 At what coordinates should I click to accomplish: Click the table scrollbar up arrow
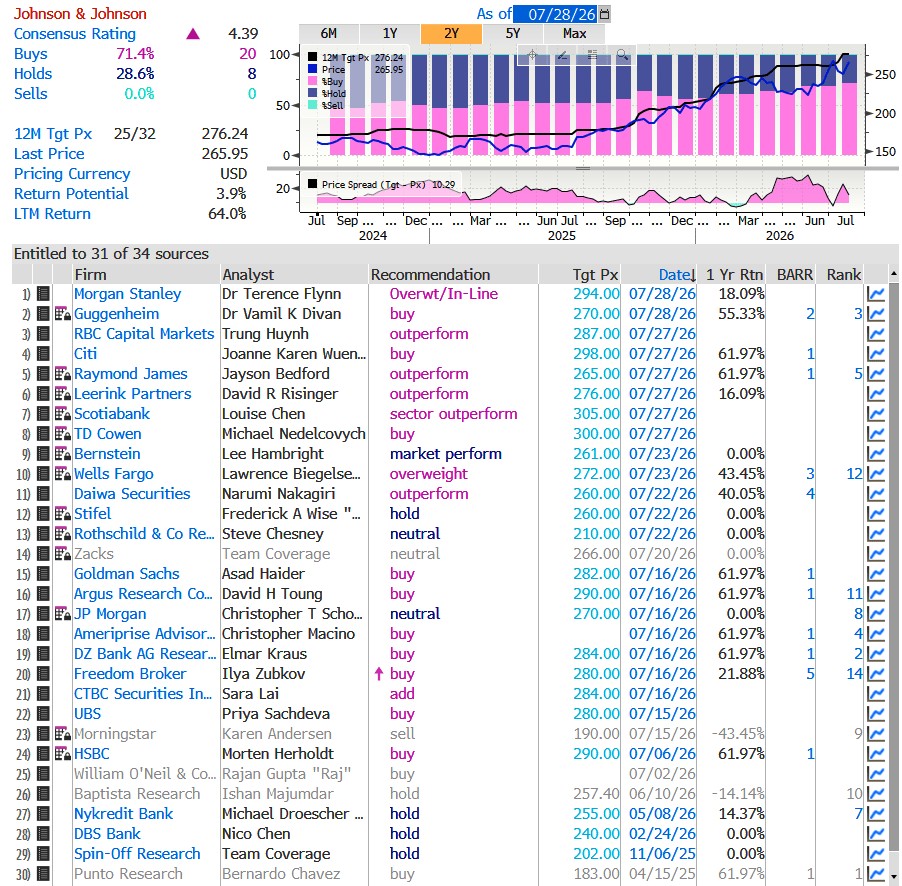pos(893,274)
